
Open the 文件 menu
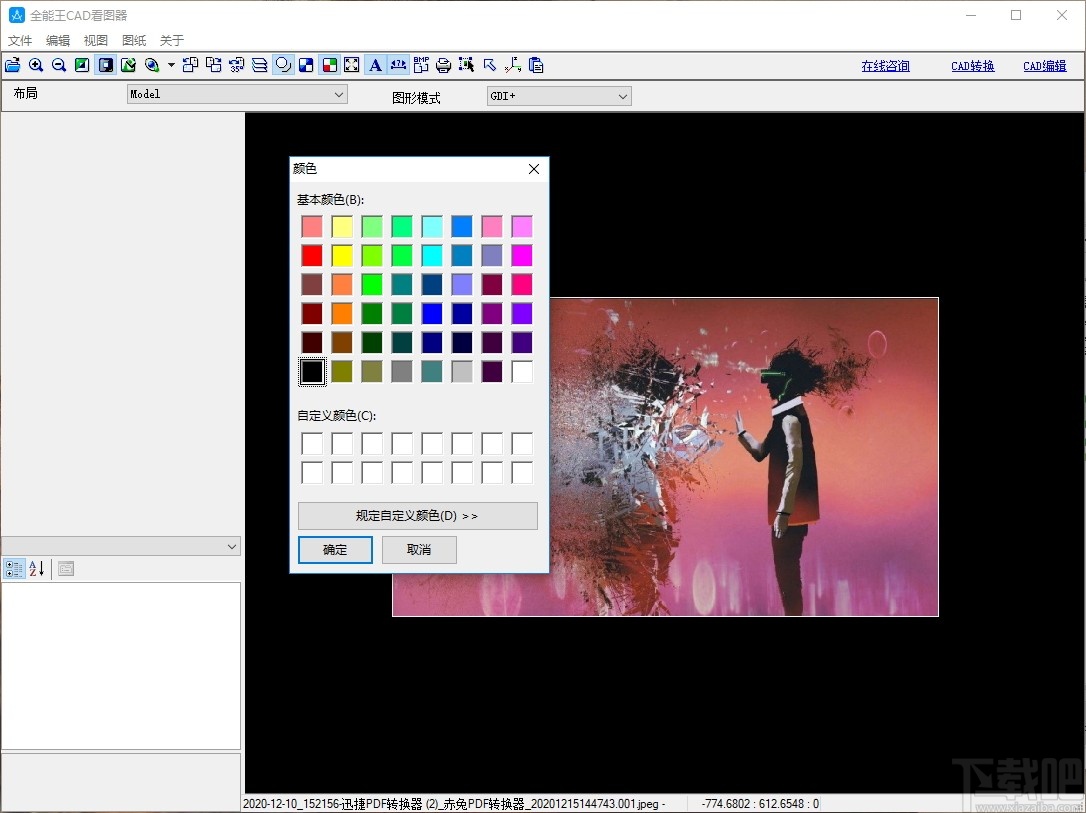tap(20, 40)
